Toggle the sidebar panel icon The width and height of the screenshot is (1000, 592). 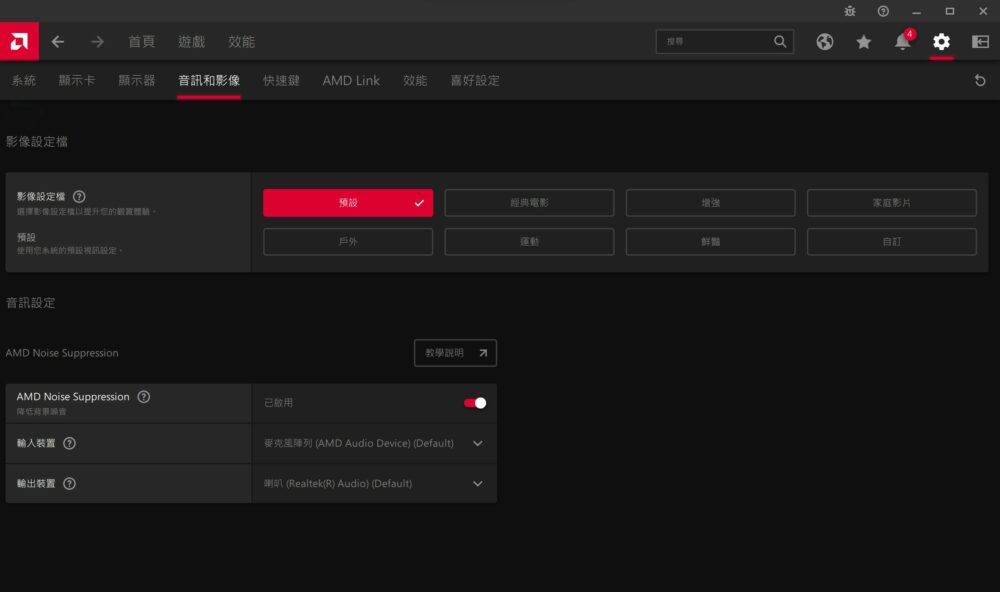point(980,41)
